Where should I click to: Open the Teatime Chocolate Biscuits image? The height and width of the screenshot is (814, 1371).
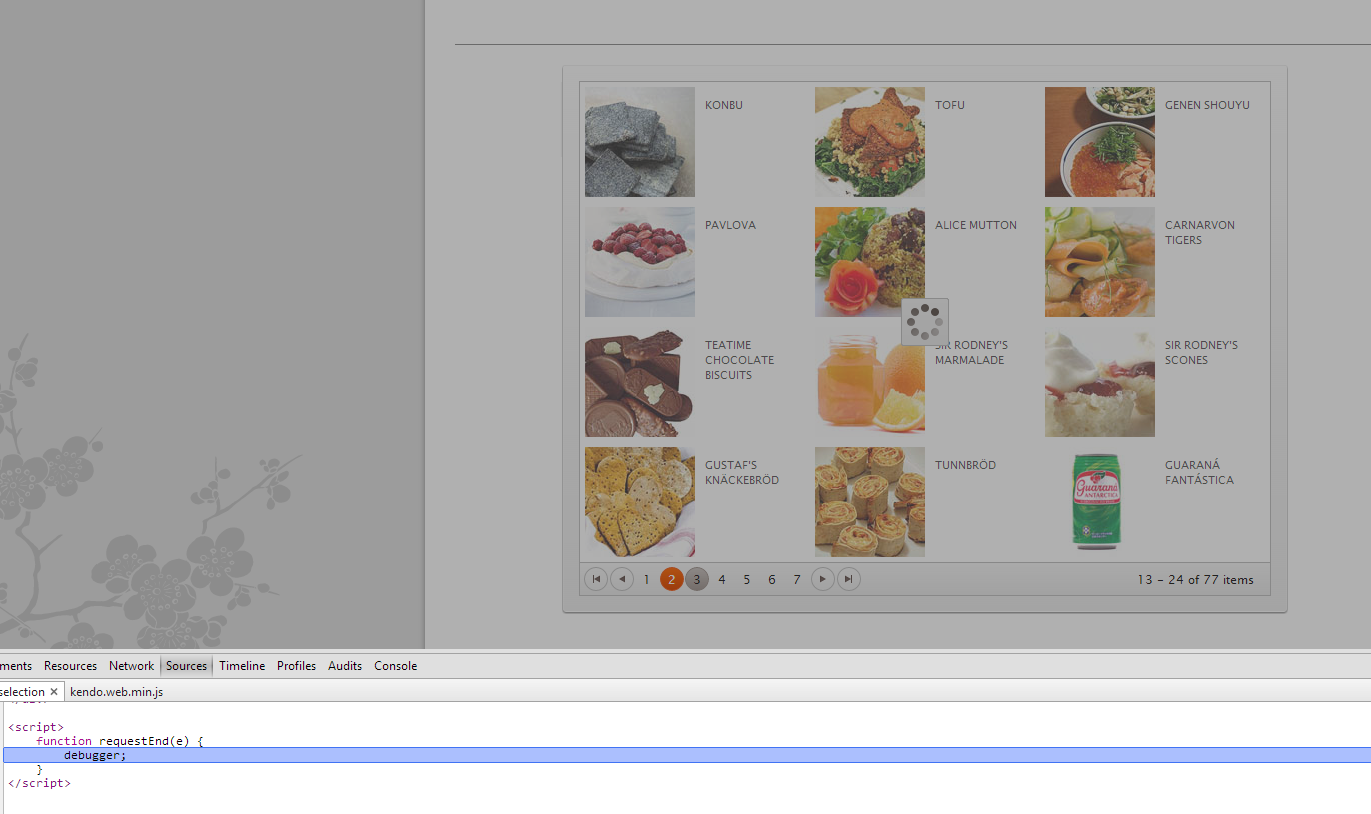point(640,382)
